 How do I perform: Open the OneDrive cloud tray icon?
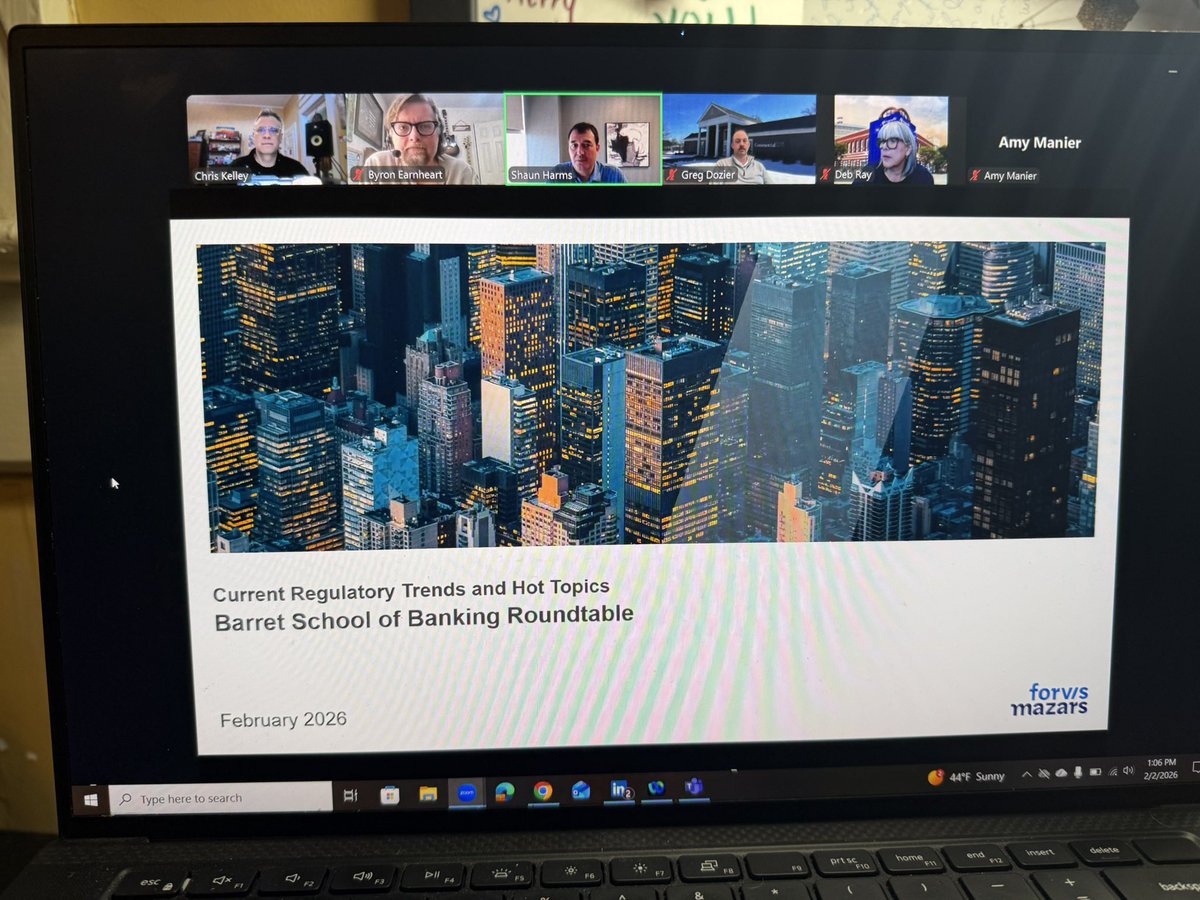pos(1061,773)
